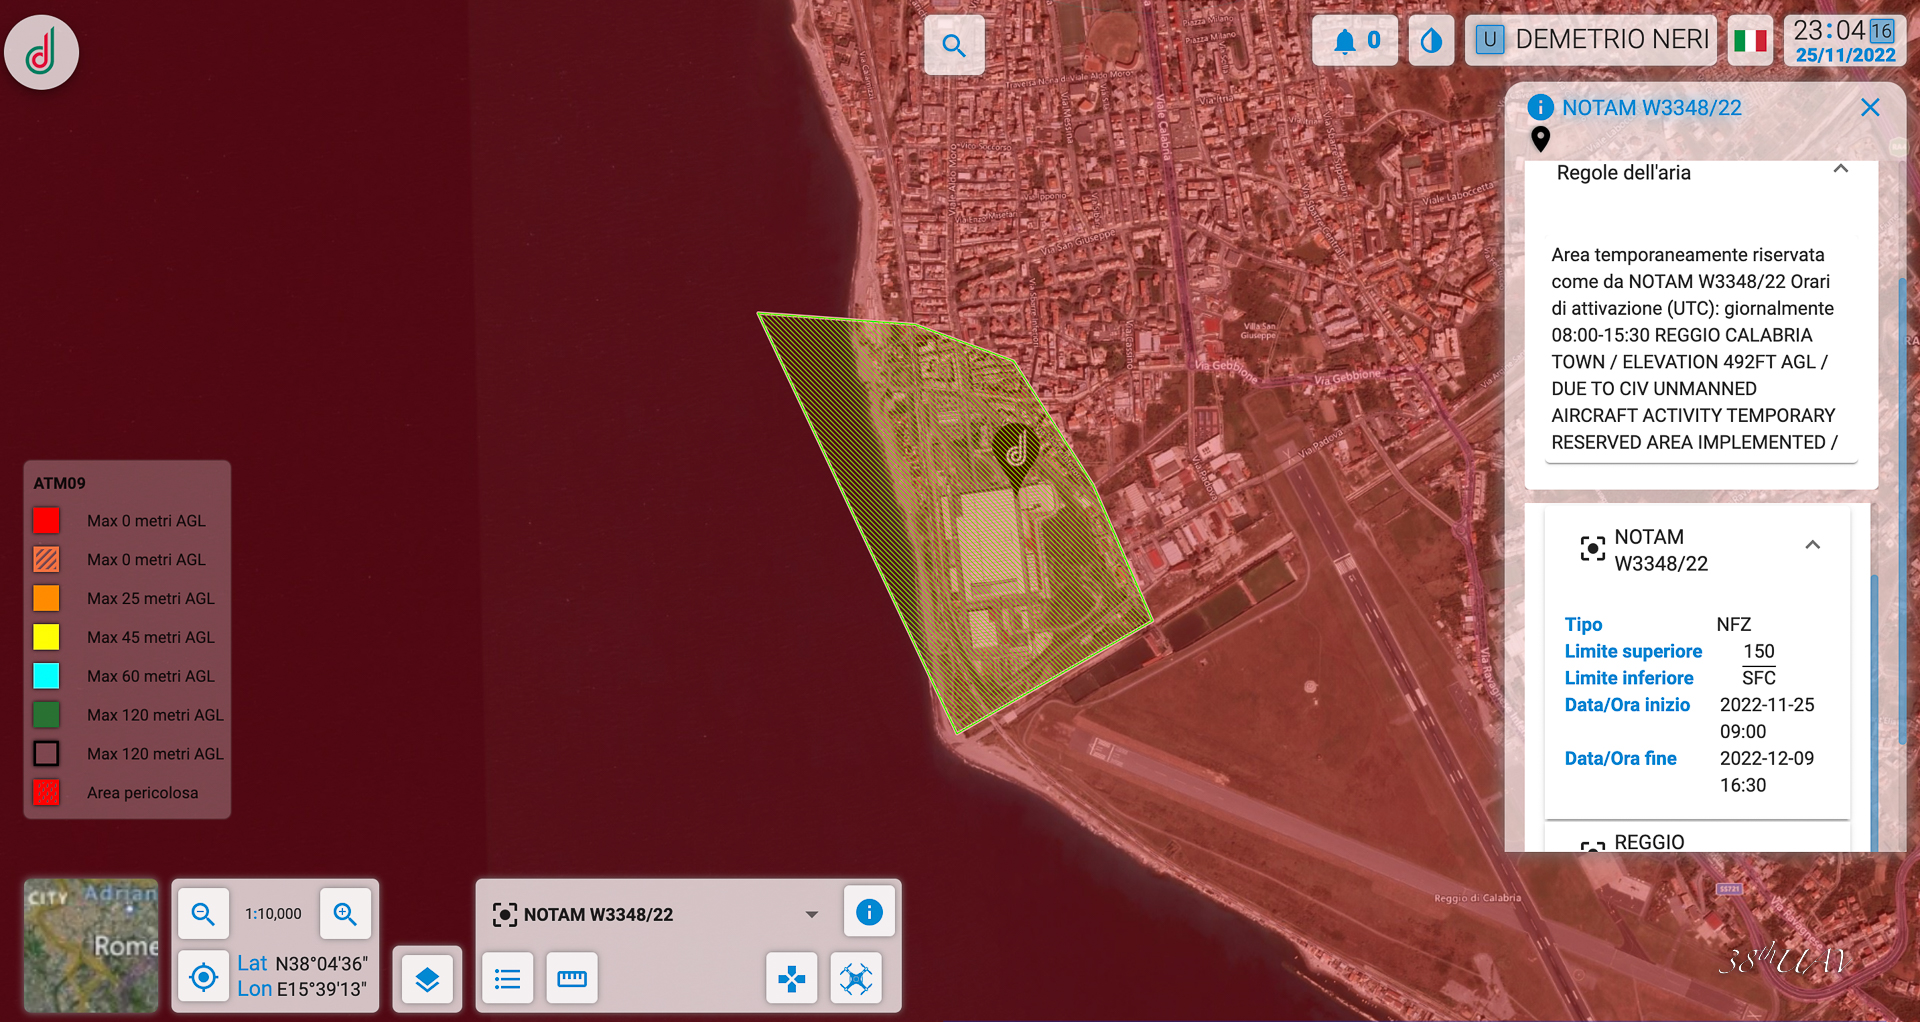
Task: Click the info button in bottom toolbar
Action: 869,912
